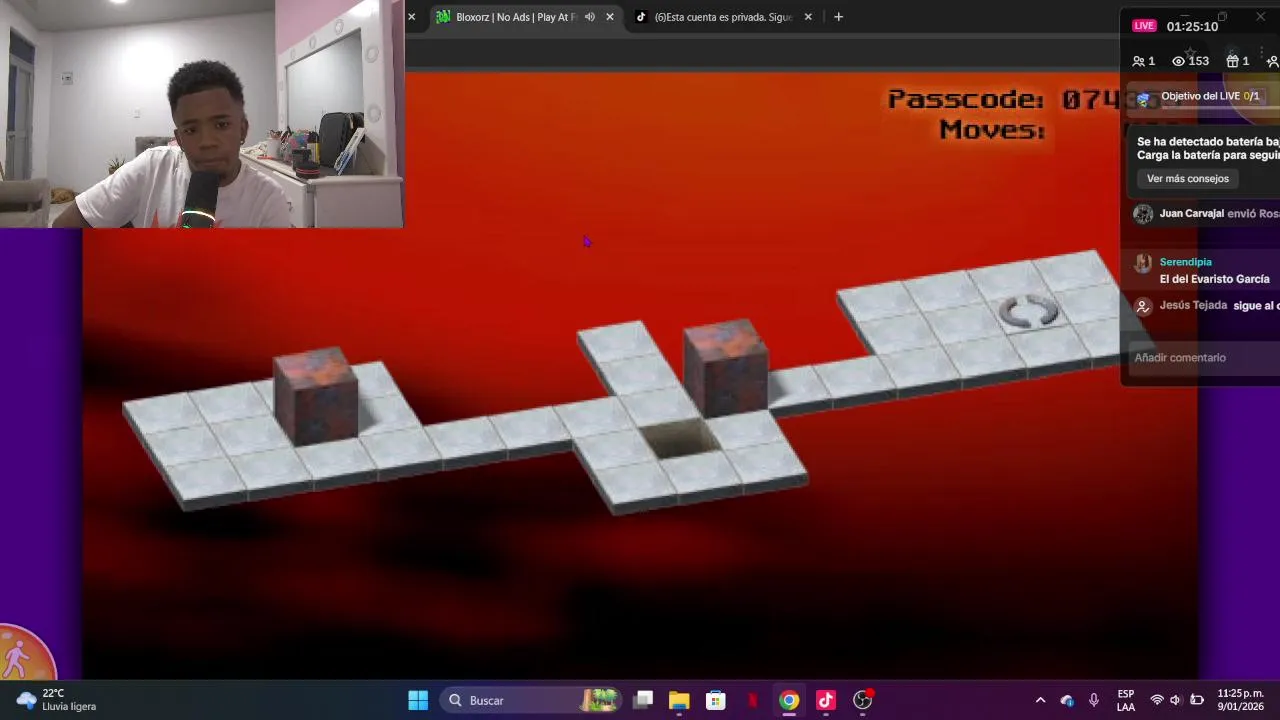Open a new browser tab
Viewport: 1280px width, 720px height.
(x=838, y=17)
